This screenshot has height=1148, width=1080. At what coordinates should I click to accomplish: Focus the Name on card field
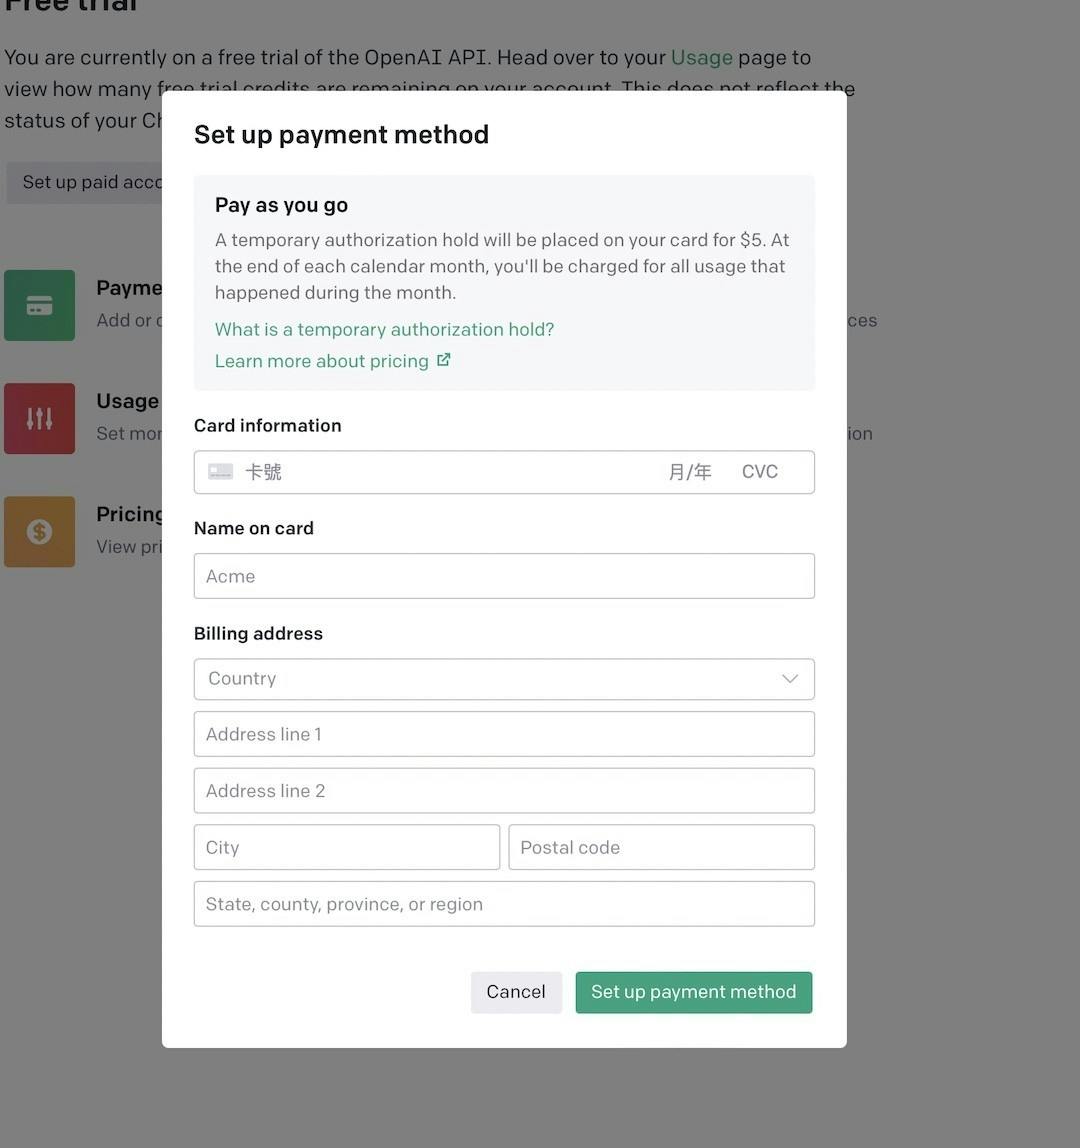point(504,576)
